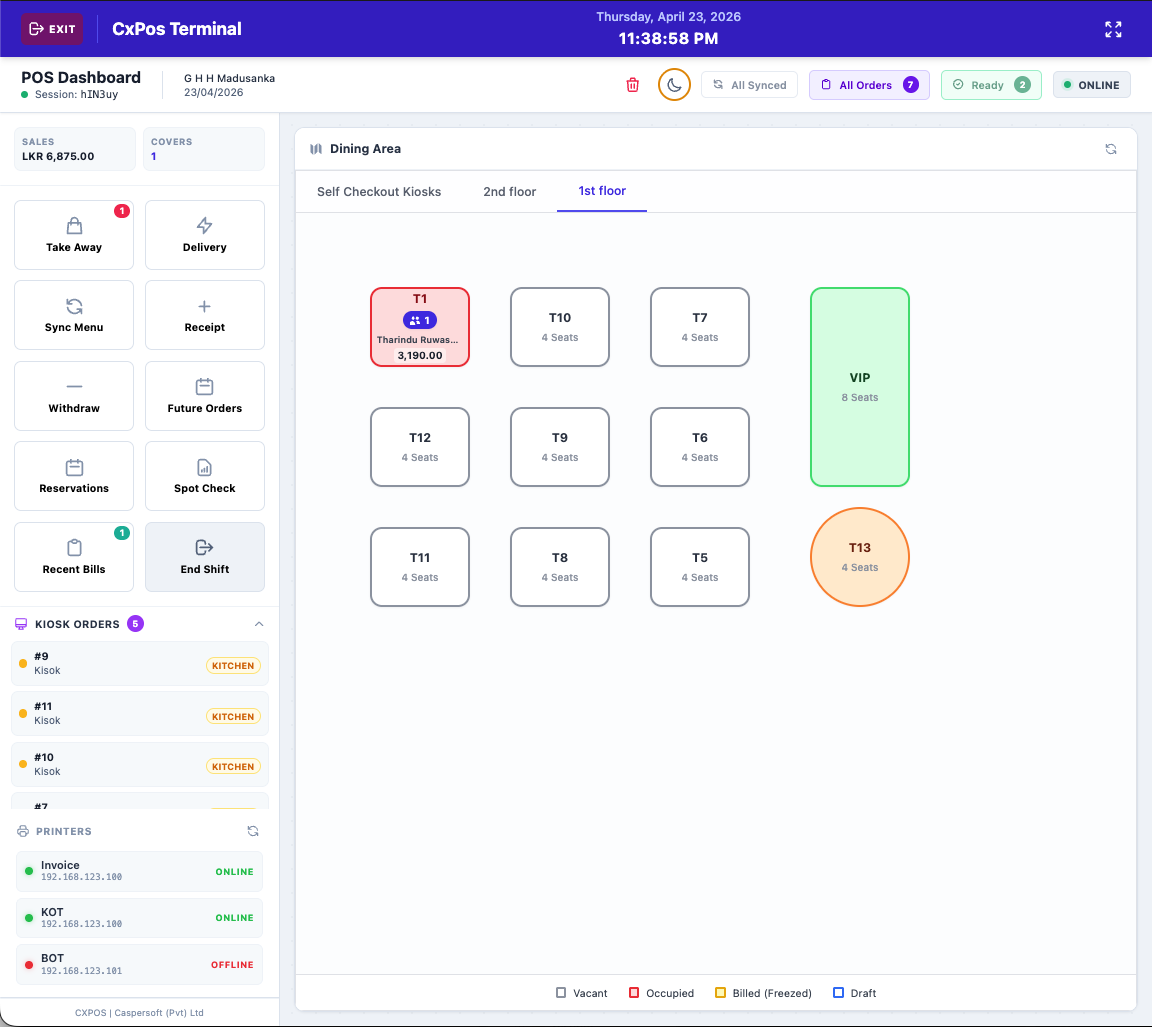Open occupied table T1
The image size is (1152, 1027).
point(420,327)
